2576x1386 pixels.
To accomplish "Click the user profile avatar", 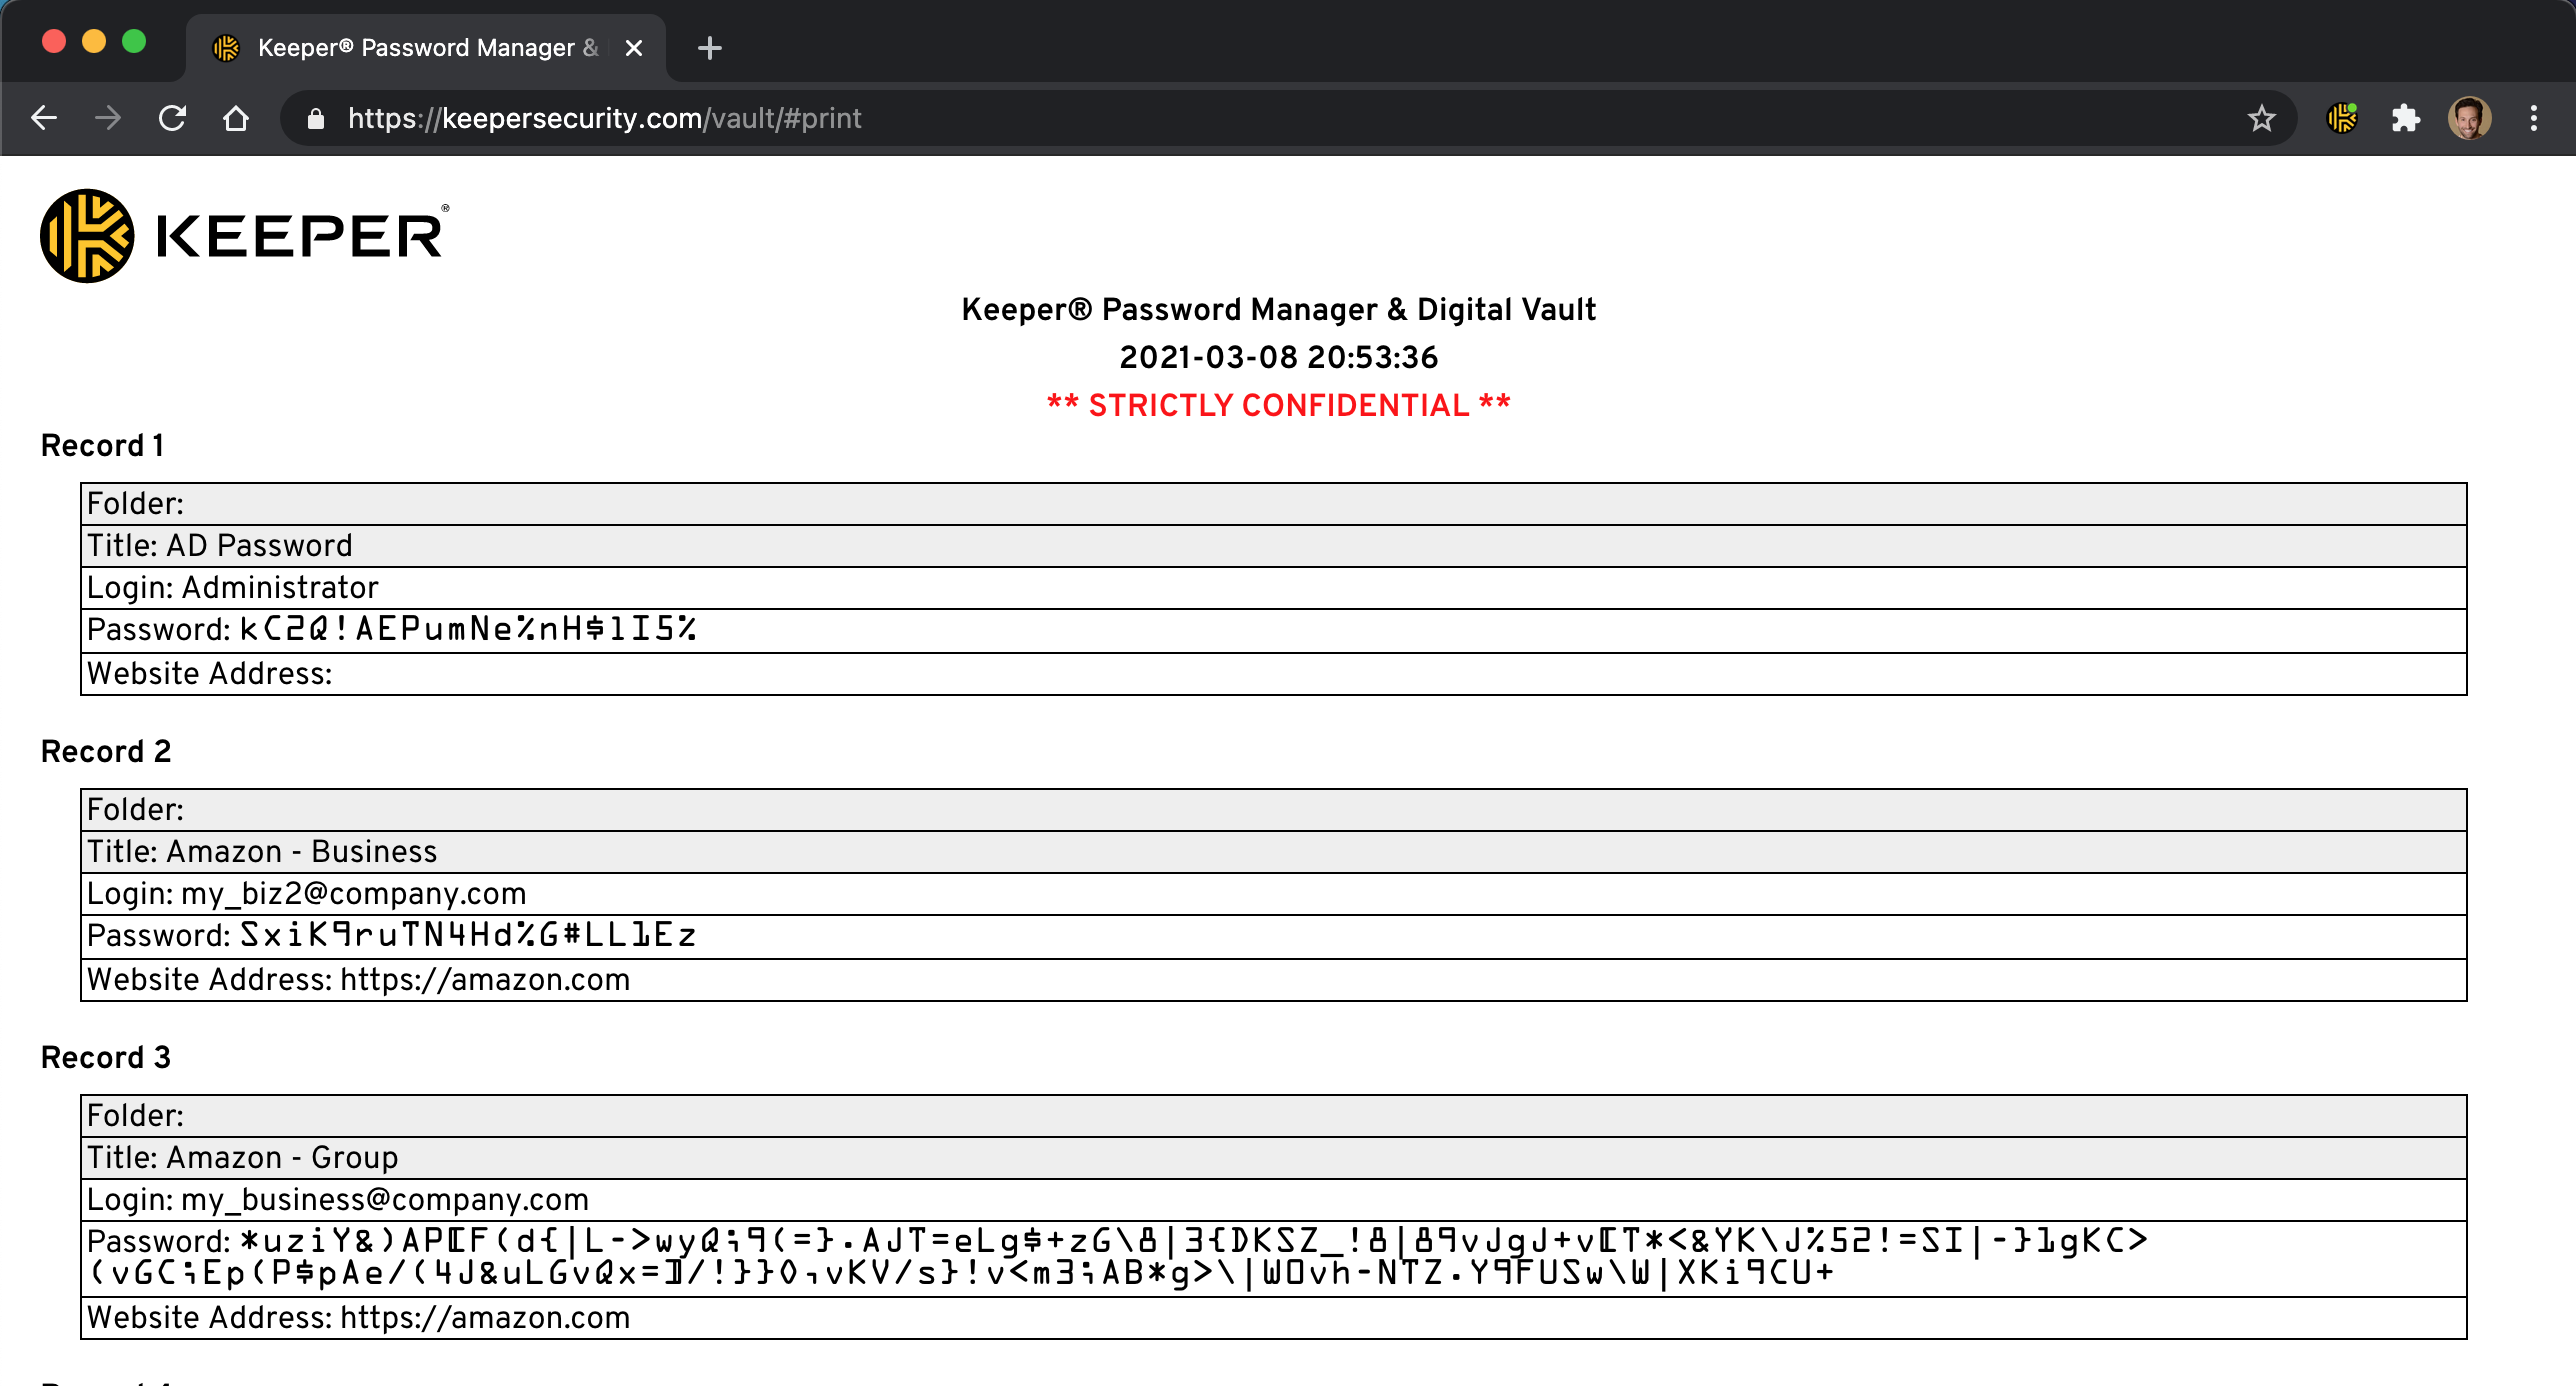I will (2469, 118).
